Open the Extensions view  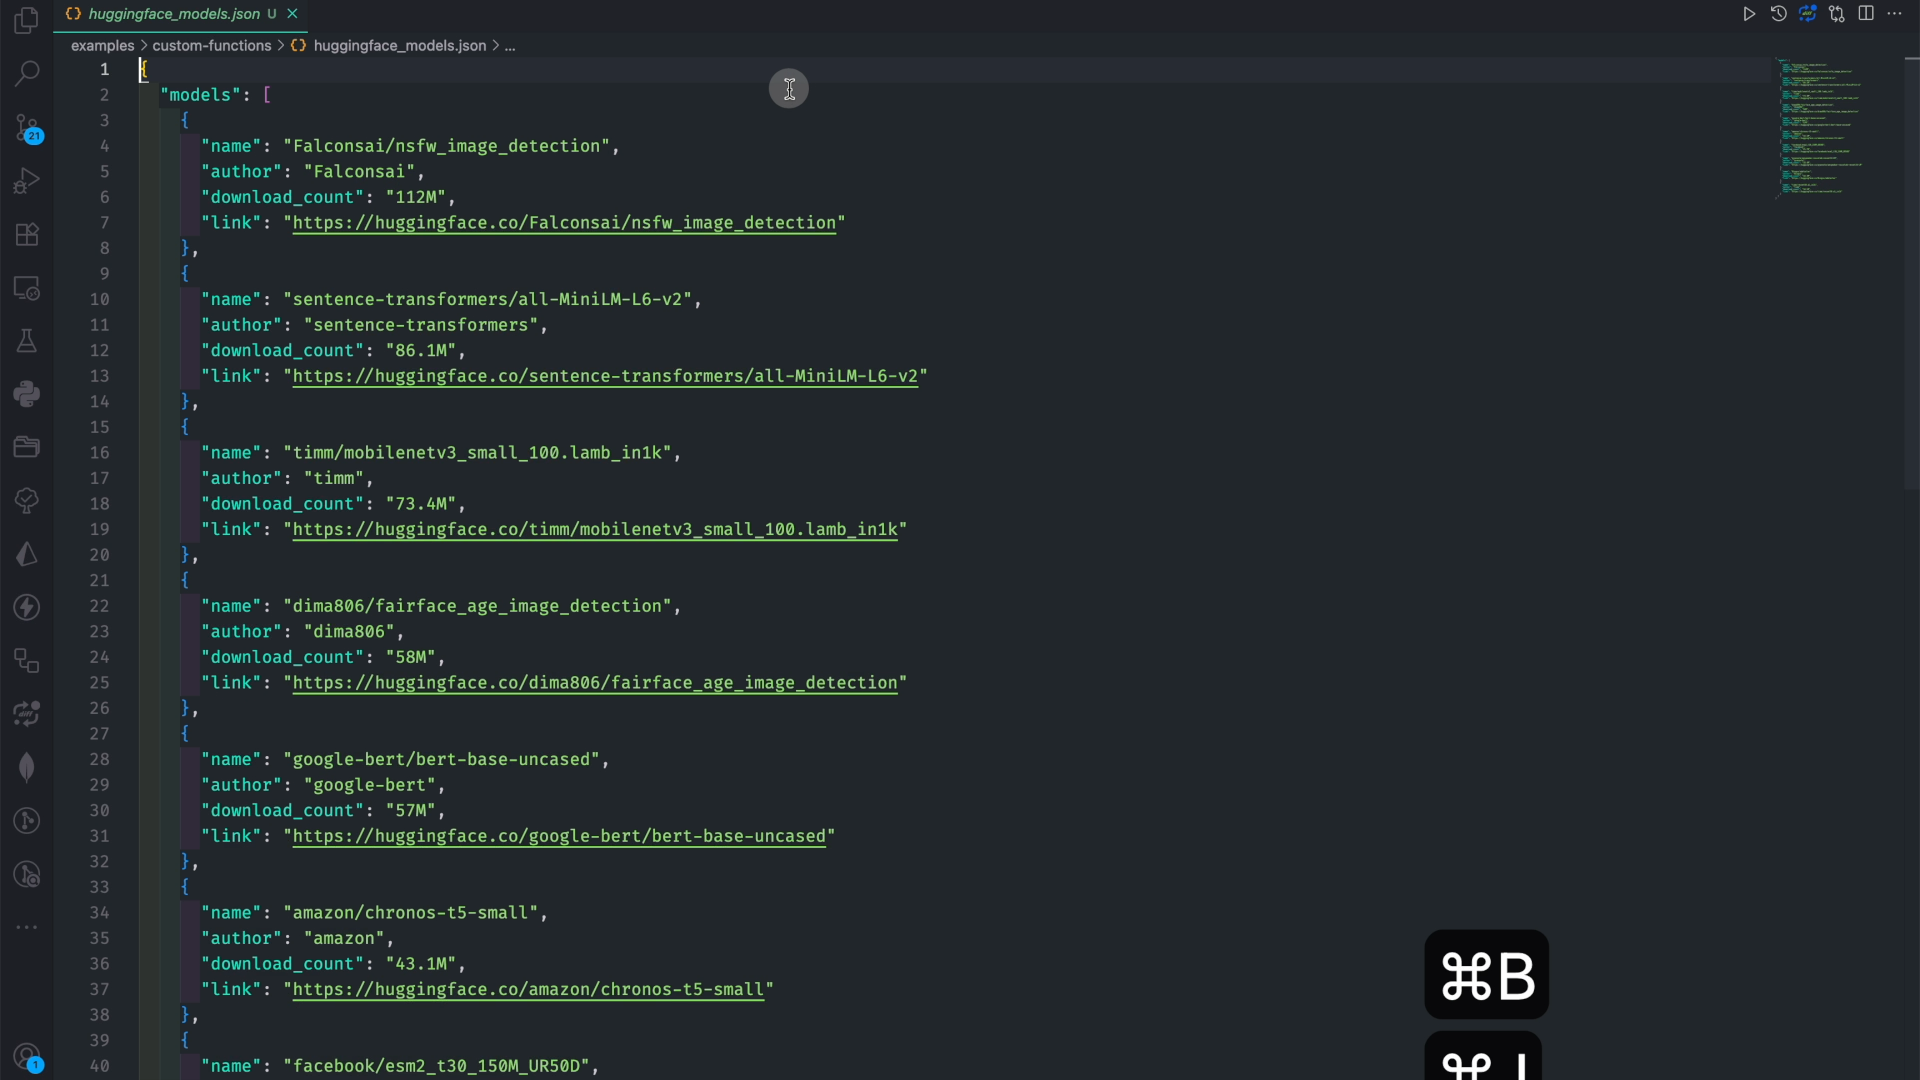tap(27, 235)
